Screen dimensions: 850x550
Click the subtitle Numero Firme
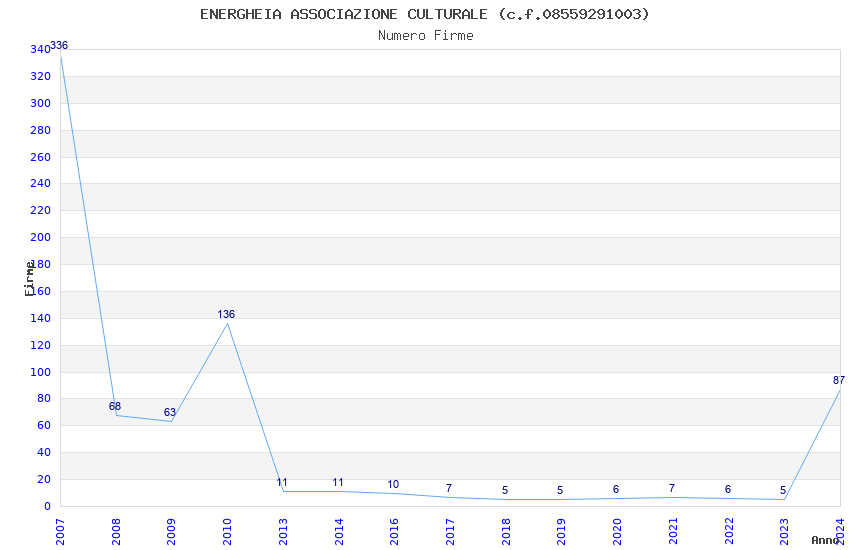[x=426, y=36]
